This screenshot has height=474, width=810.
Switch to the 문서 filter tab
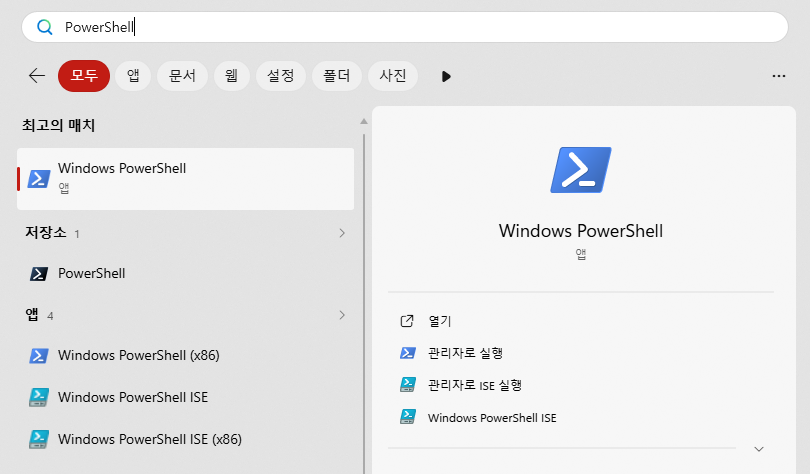click(x=182, y=76)
